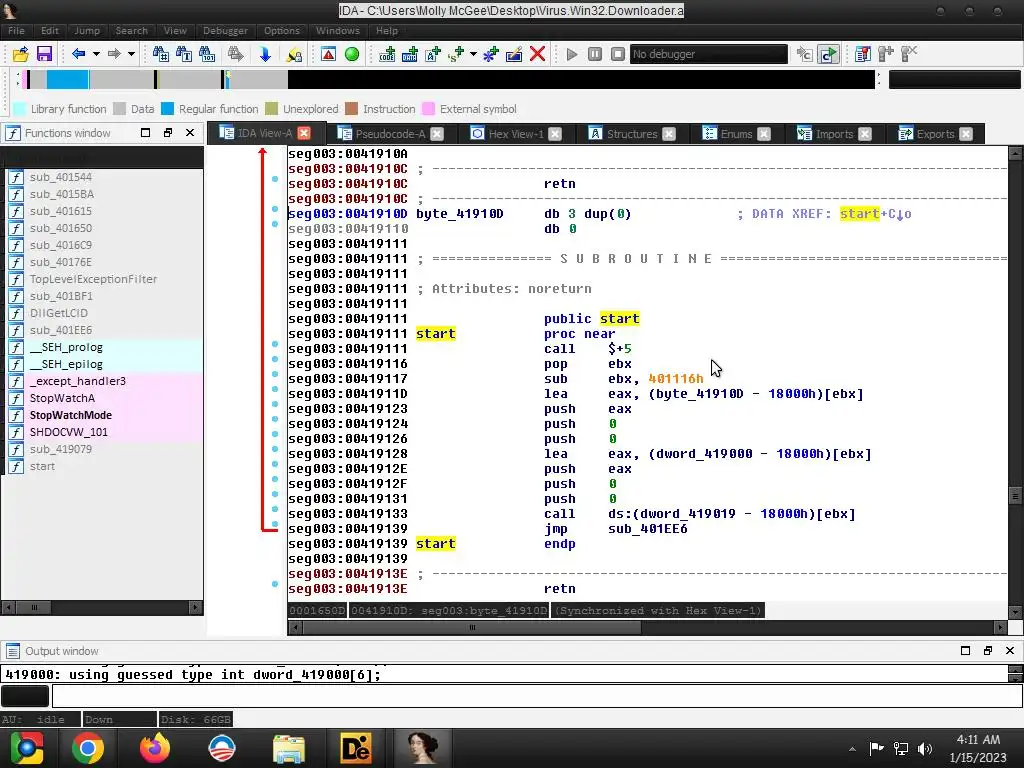The height and width of the screenshot is (768, 1024).
Task: Click the Output window command input field
Action: [x=537, y=696]
